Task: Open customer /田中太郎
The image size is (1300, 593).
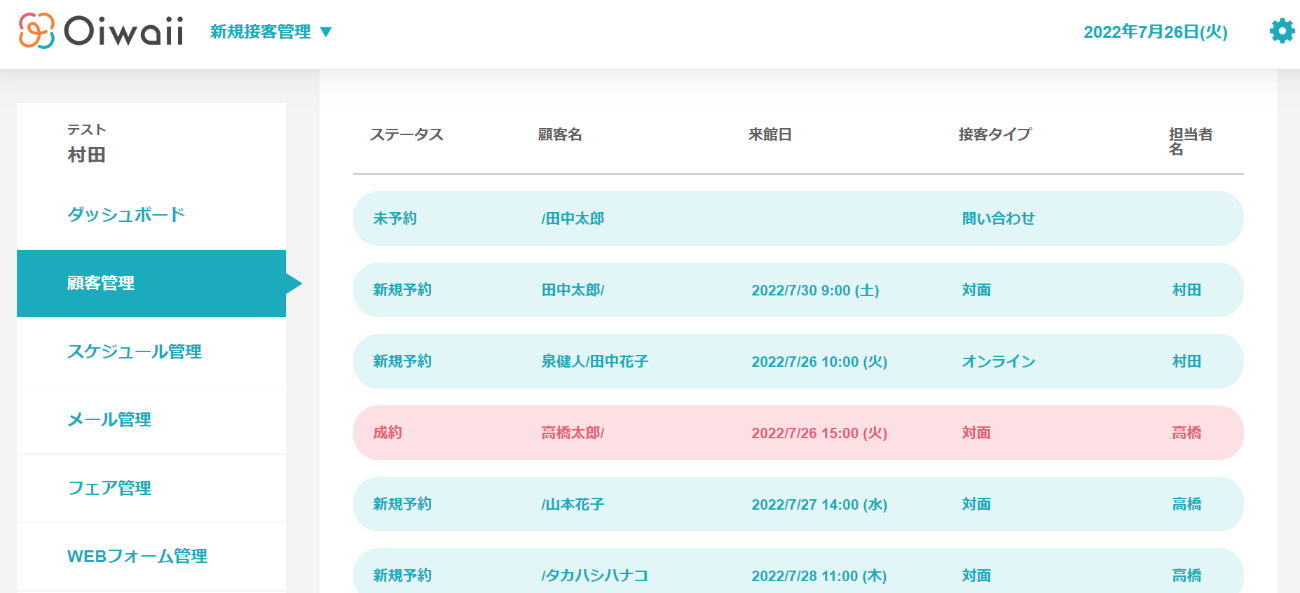Action: point(573,218)
